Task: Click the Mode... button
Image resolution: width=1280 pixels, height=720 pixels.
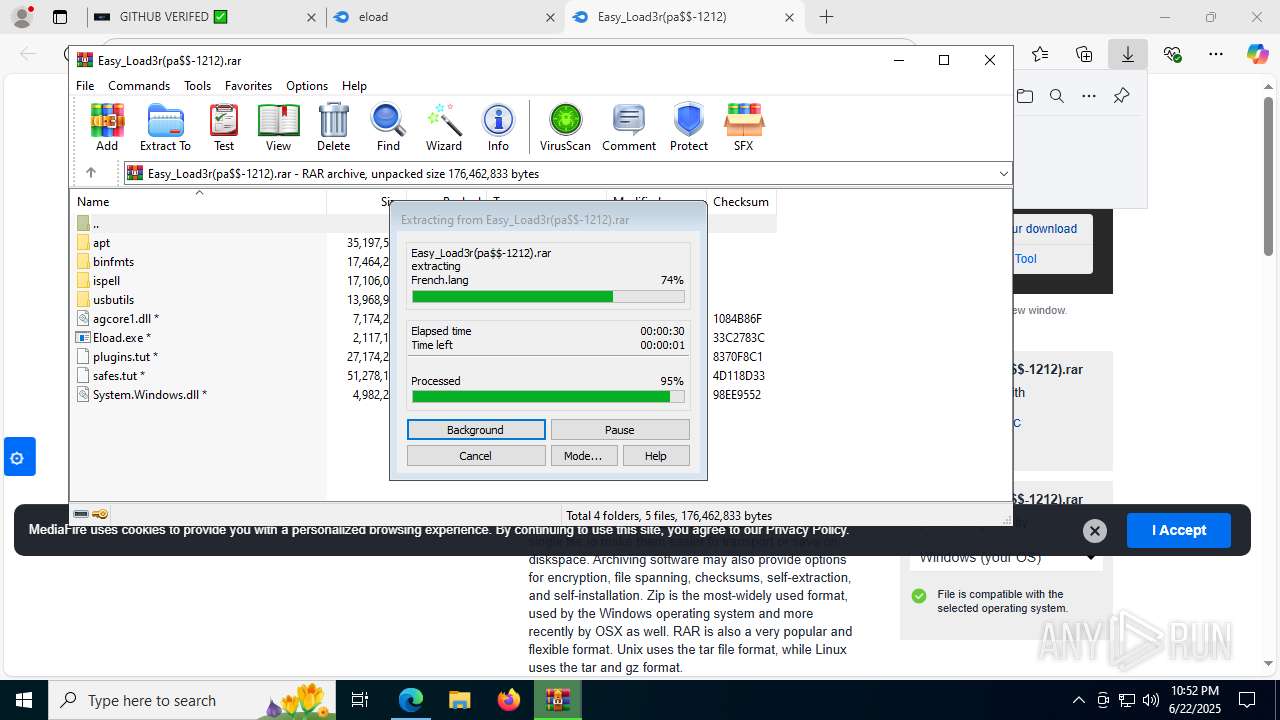Action: point(583,455)
